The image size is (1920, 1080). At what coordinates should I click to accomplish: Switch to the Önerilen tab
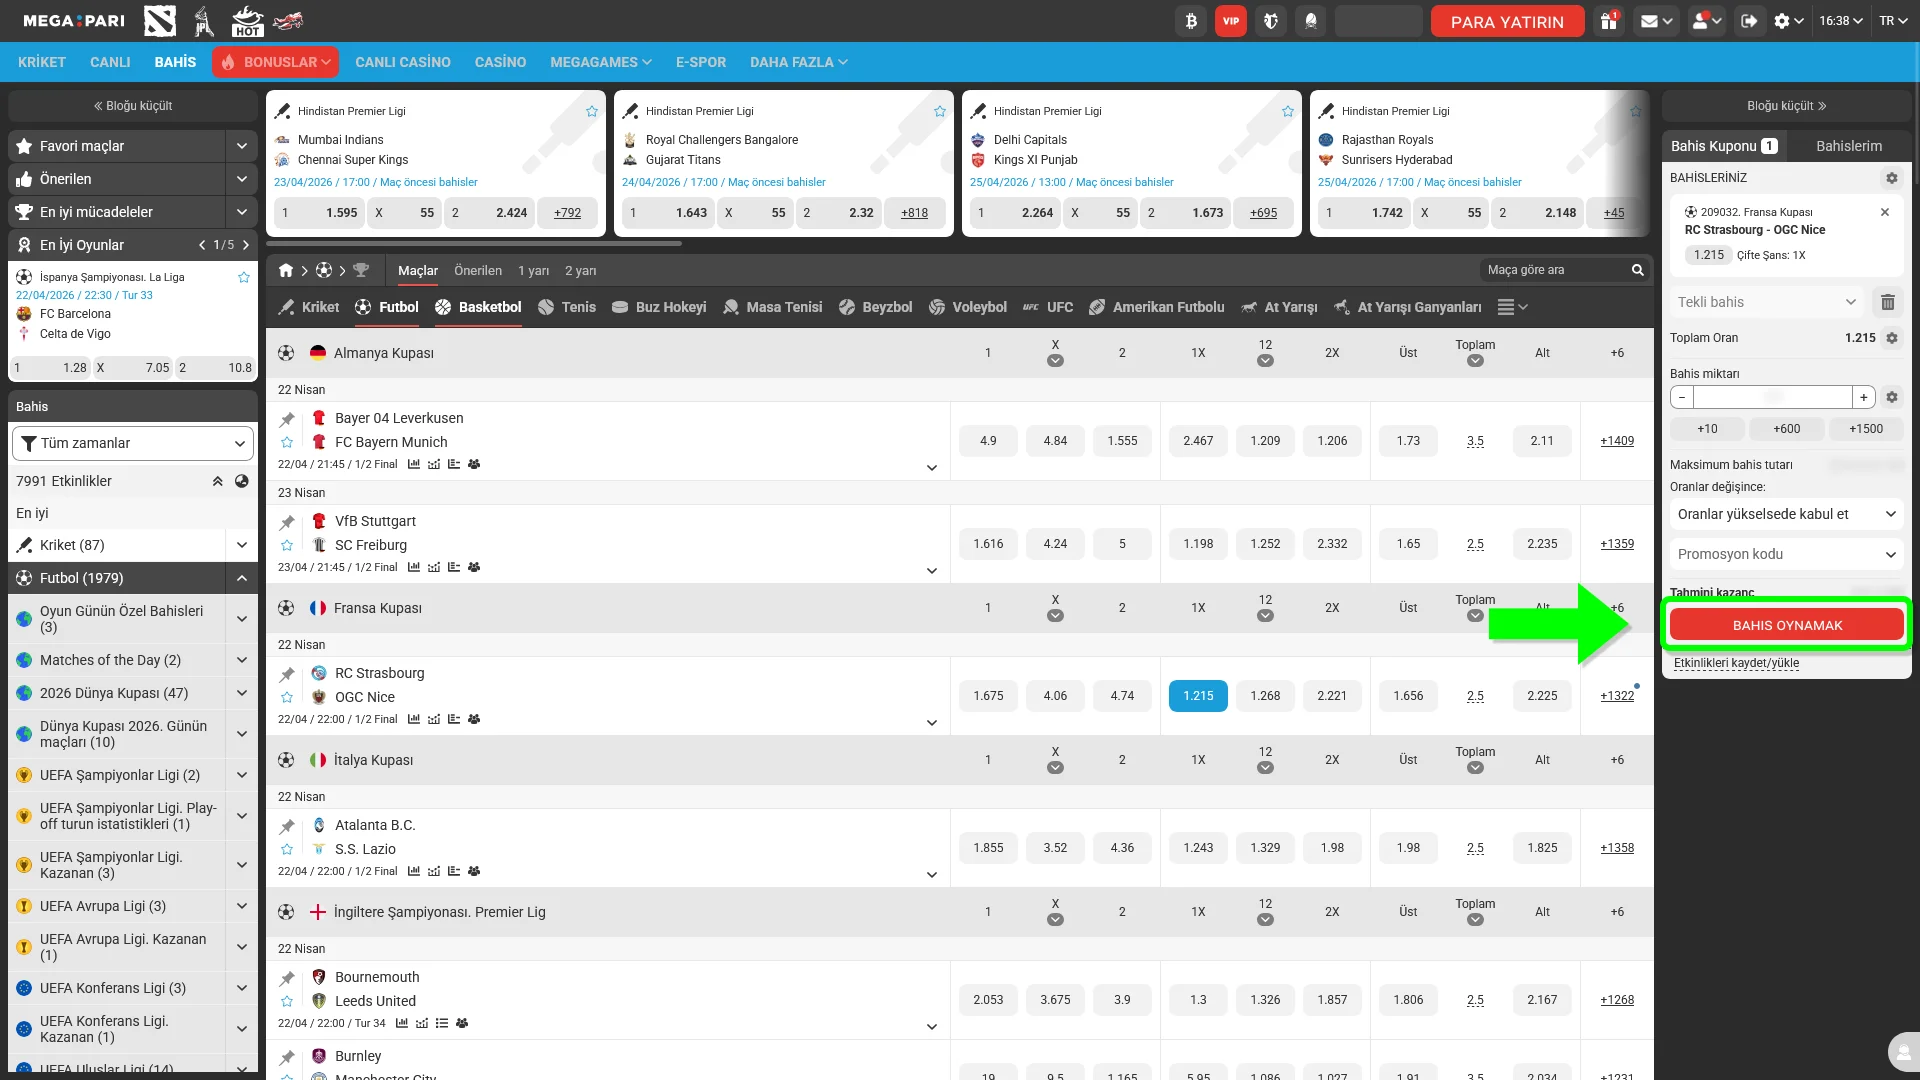(478, 270)
